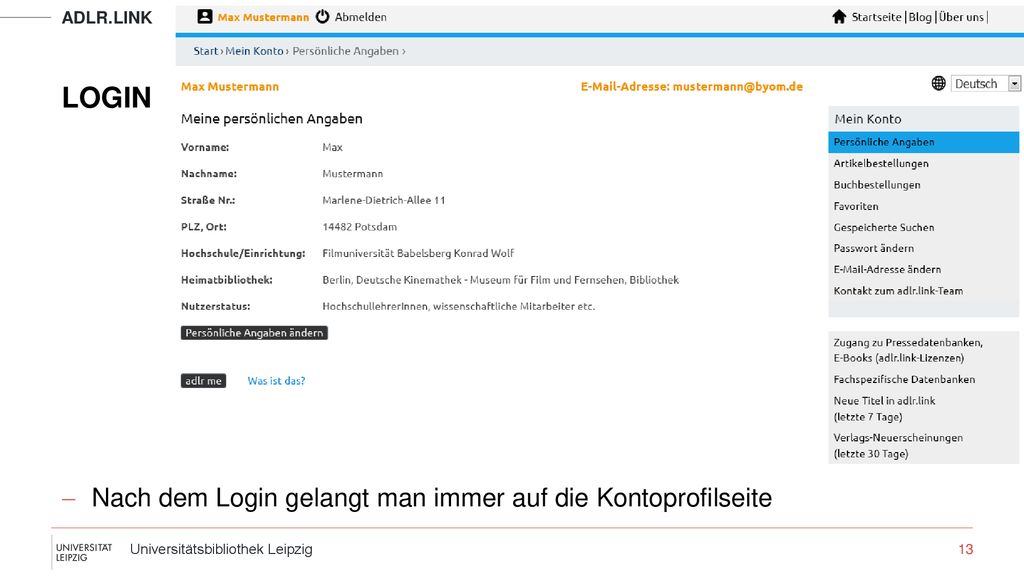
Task: Open Passwort ändern in the sidebar
Action: [874, 248]
